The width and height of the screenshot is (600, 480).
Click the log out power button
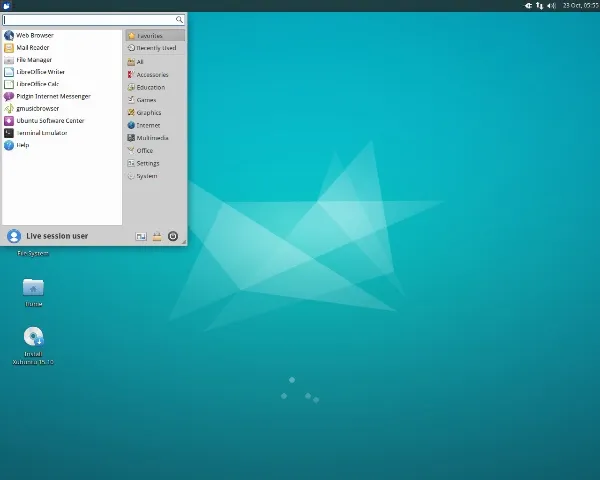coord(173,236)
